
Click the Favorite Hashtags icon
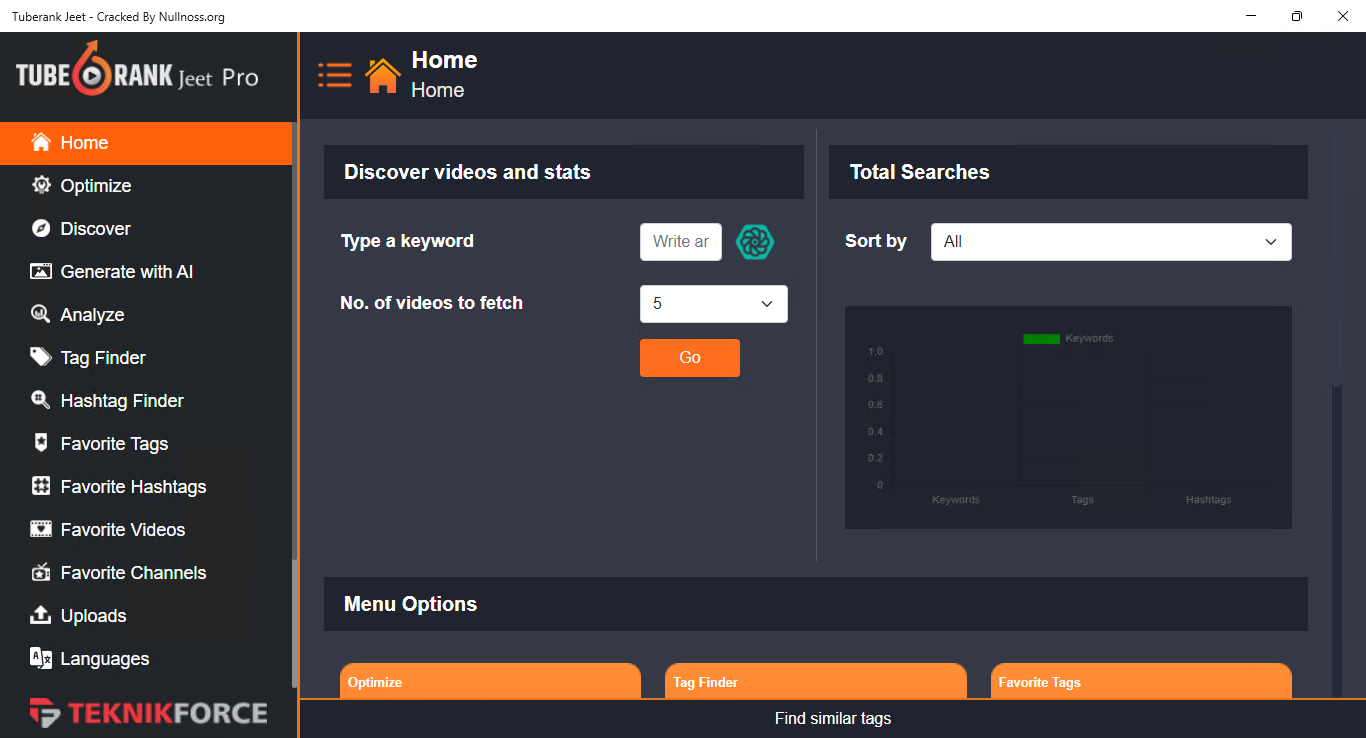click(x=41, y=486)
